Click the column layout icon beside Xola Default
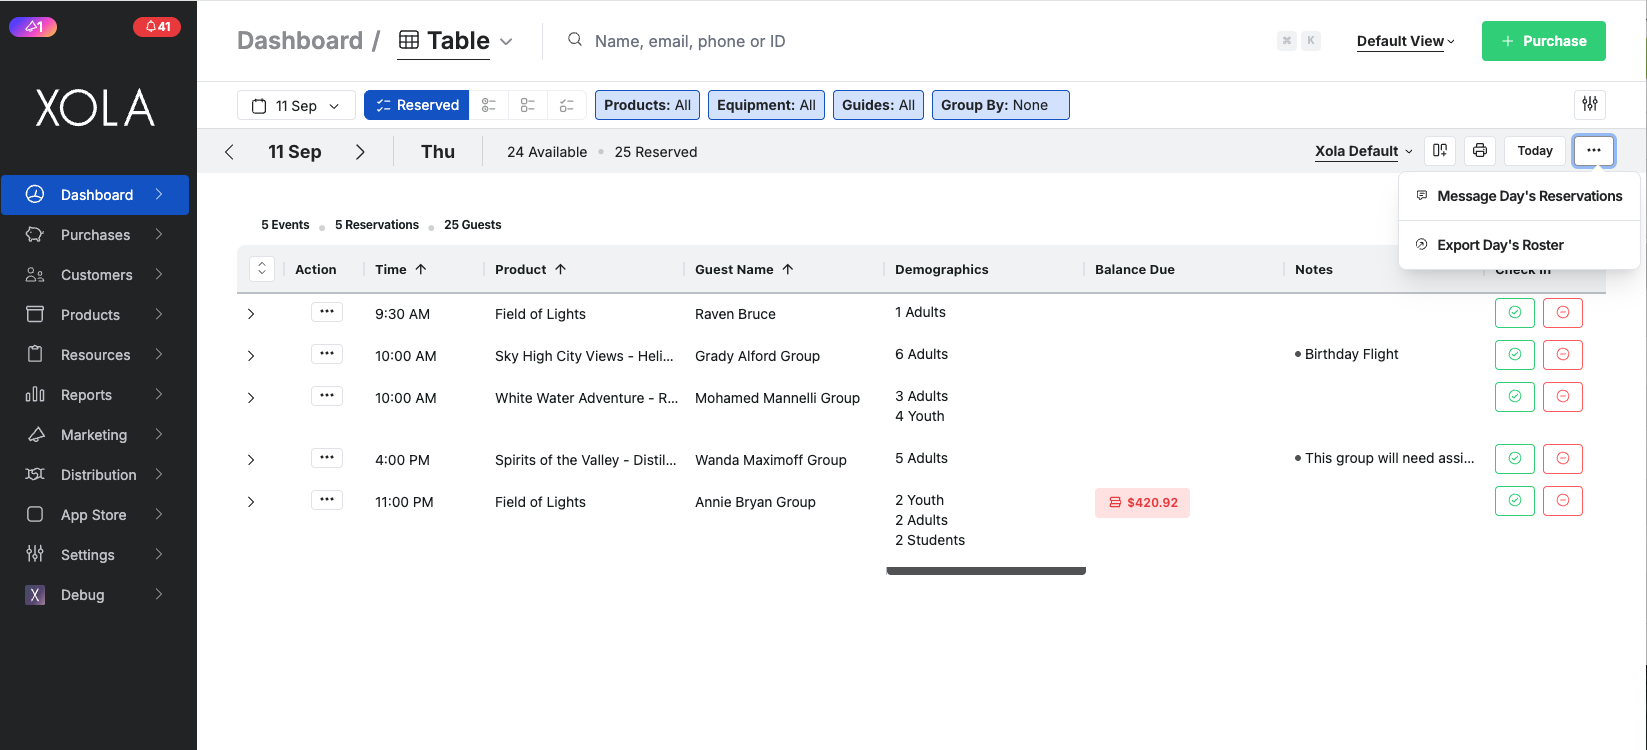The image size is (1647, 750). [1440, 151]
